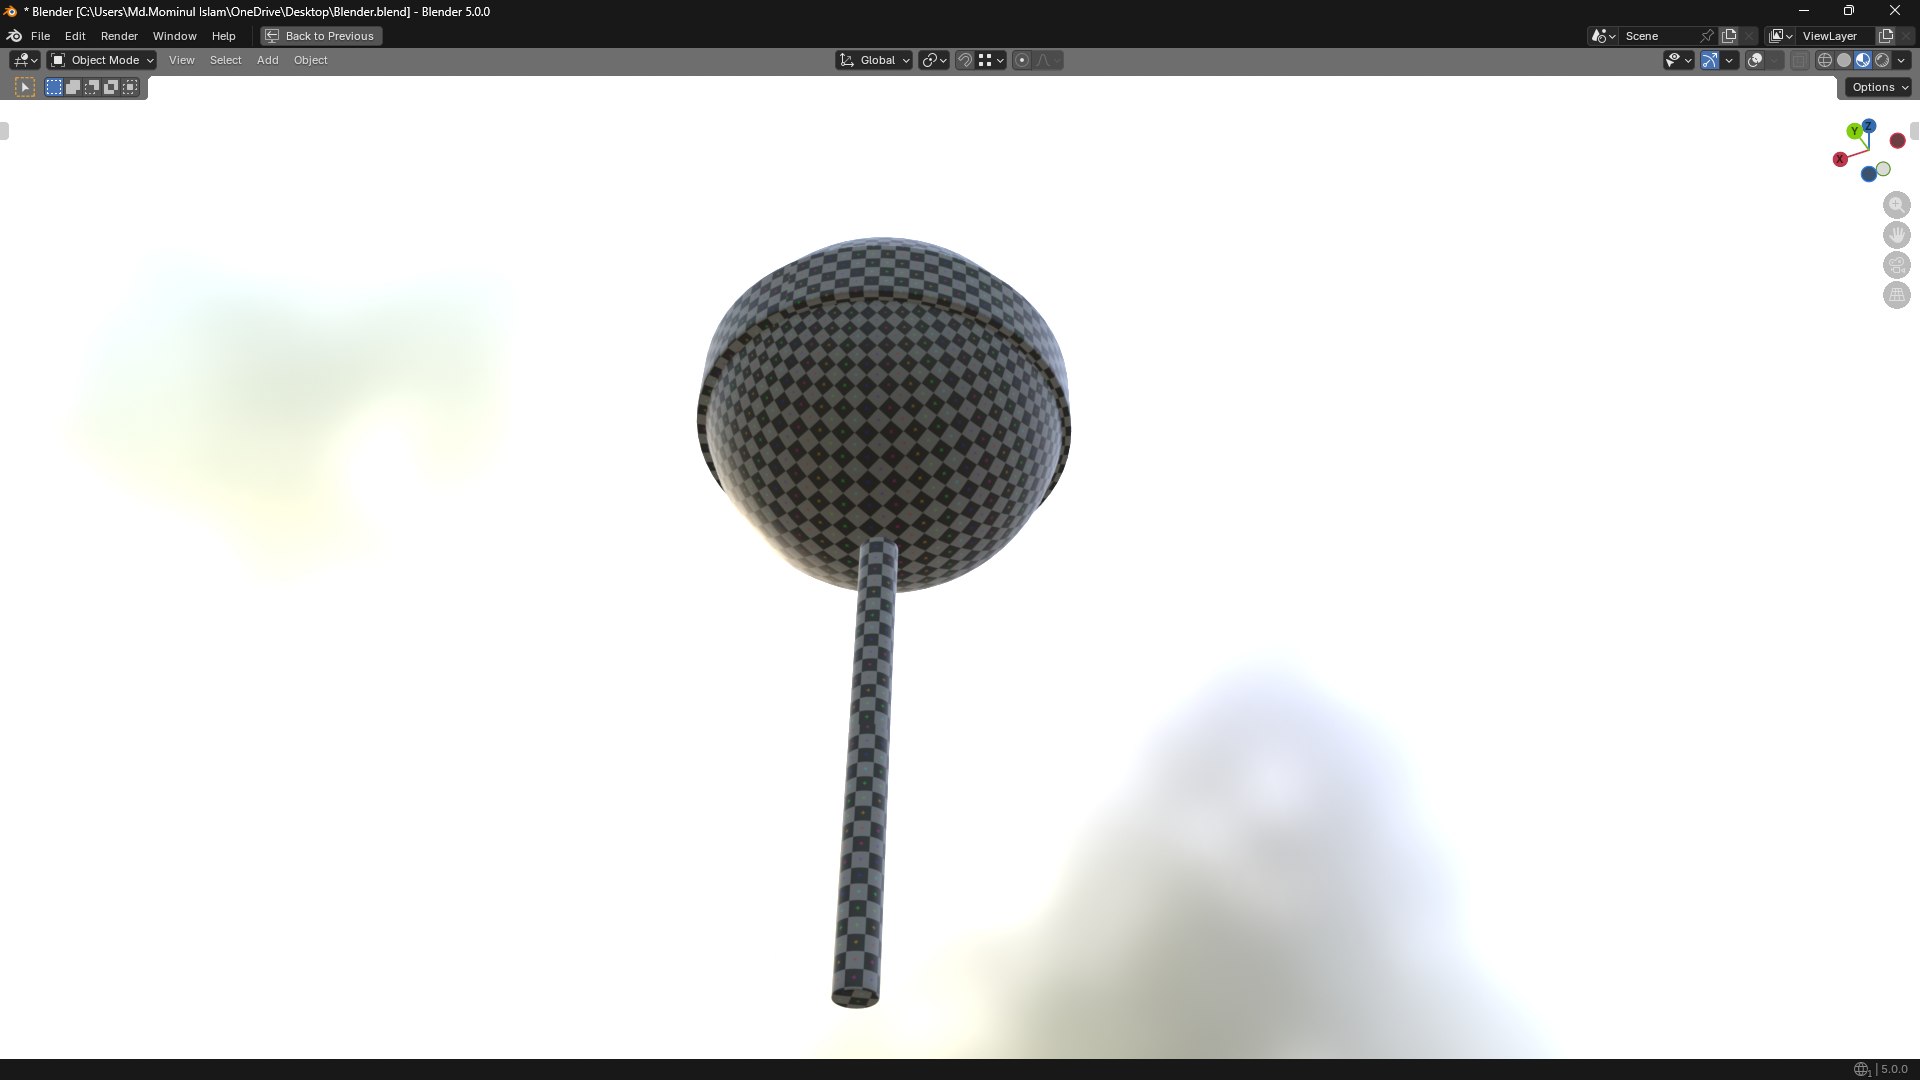Select the Select Box tool icon
This screenshot has width=1920, height=1080.
coord(25,88)
